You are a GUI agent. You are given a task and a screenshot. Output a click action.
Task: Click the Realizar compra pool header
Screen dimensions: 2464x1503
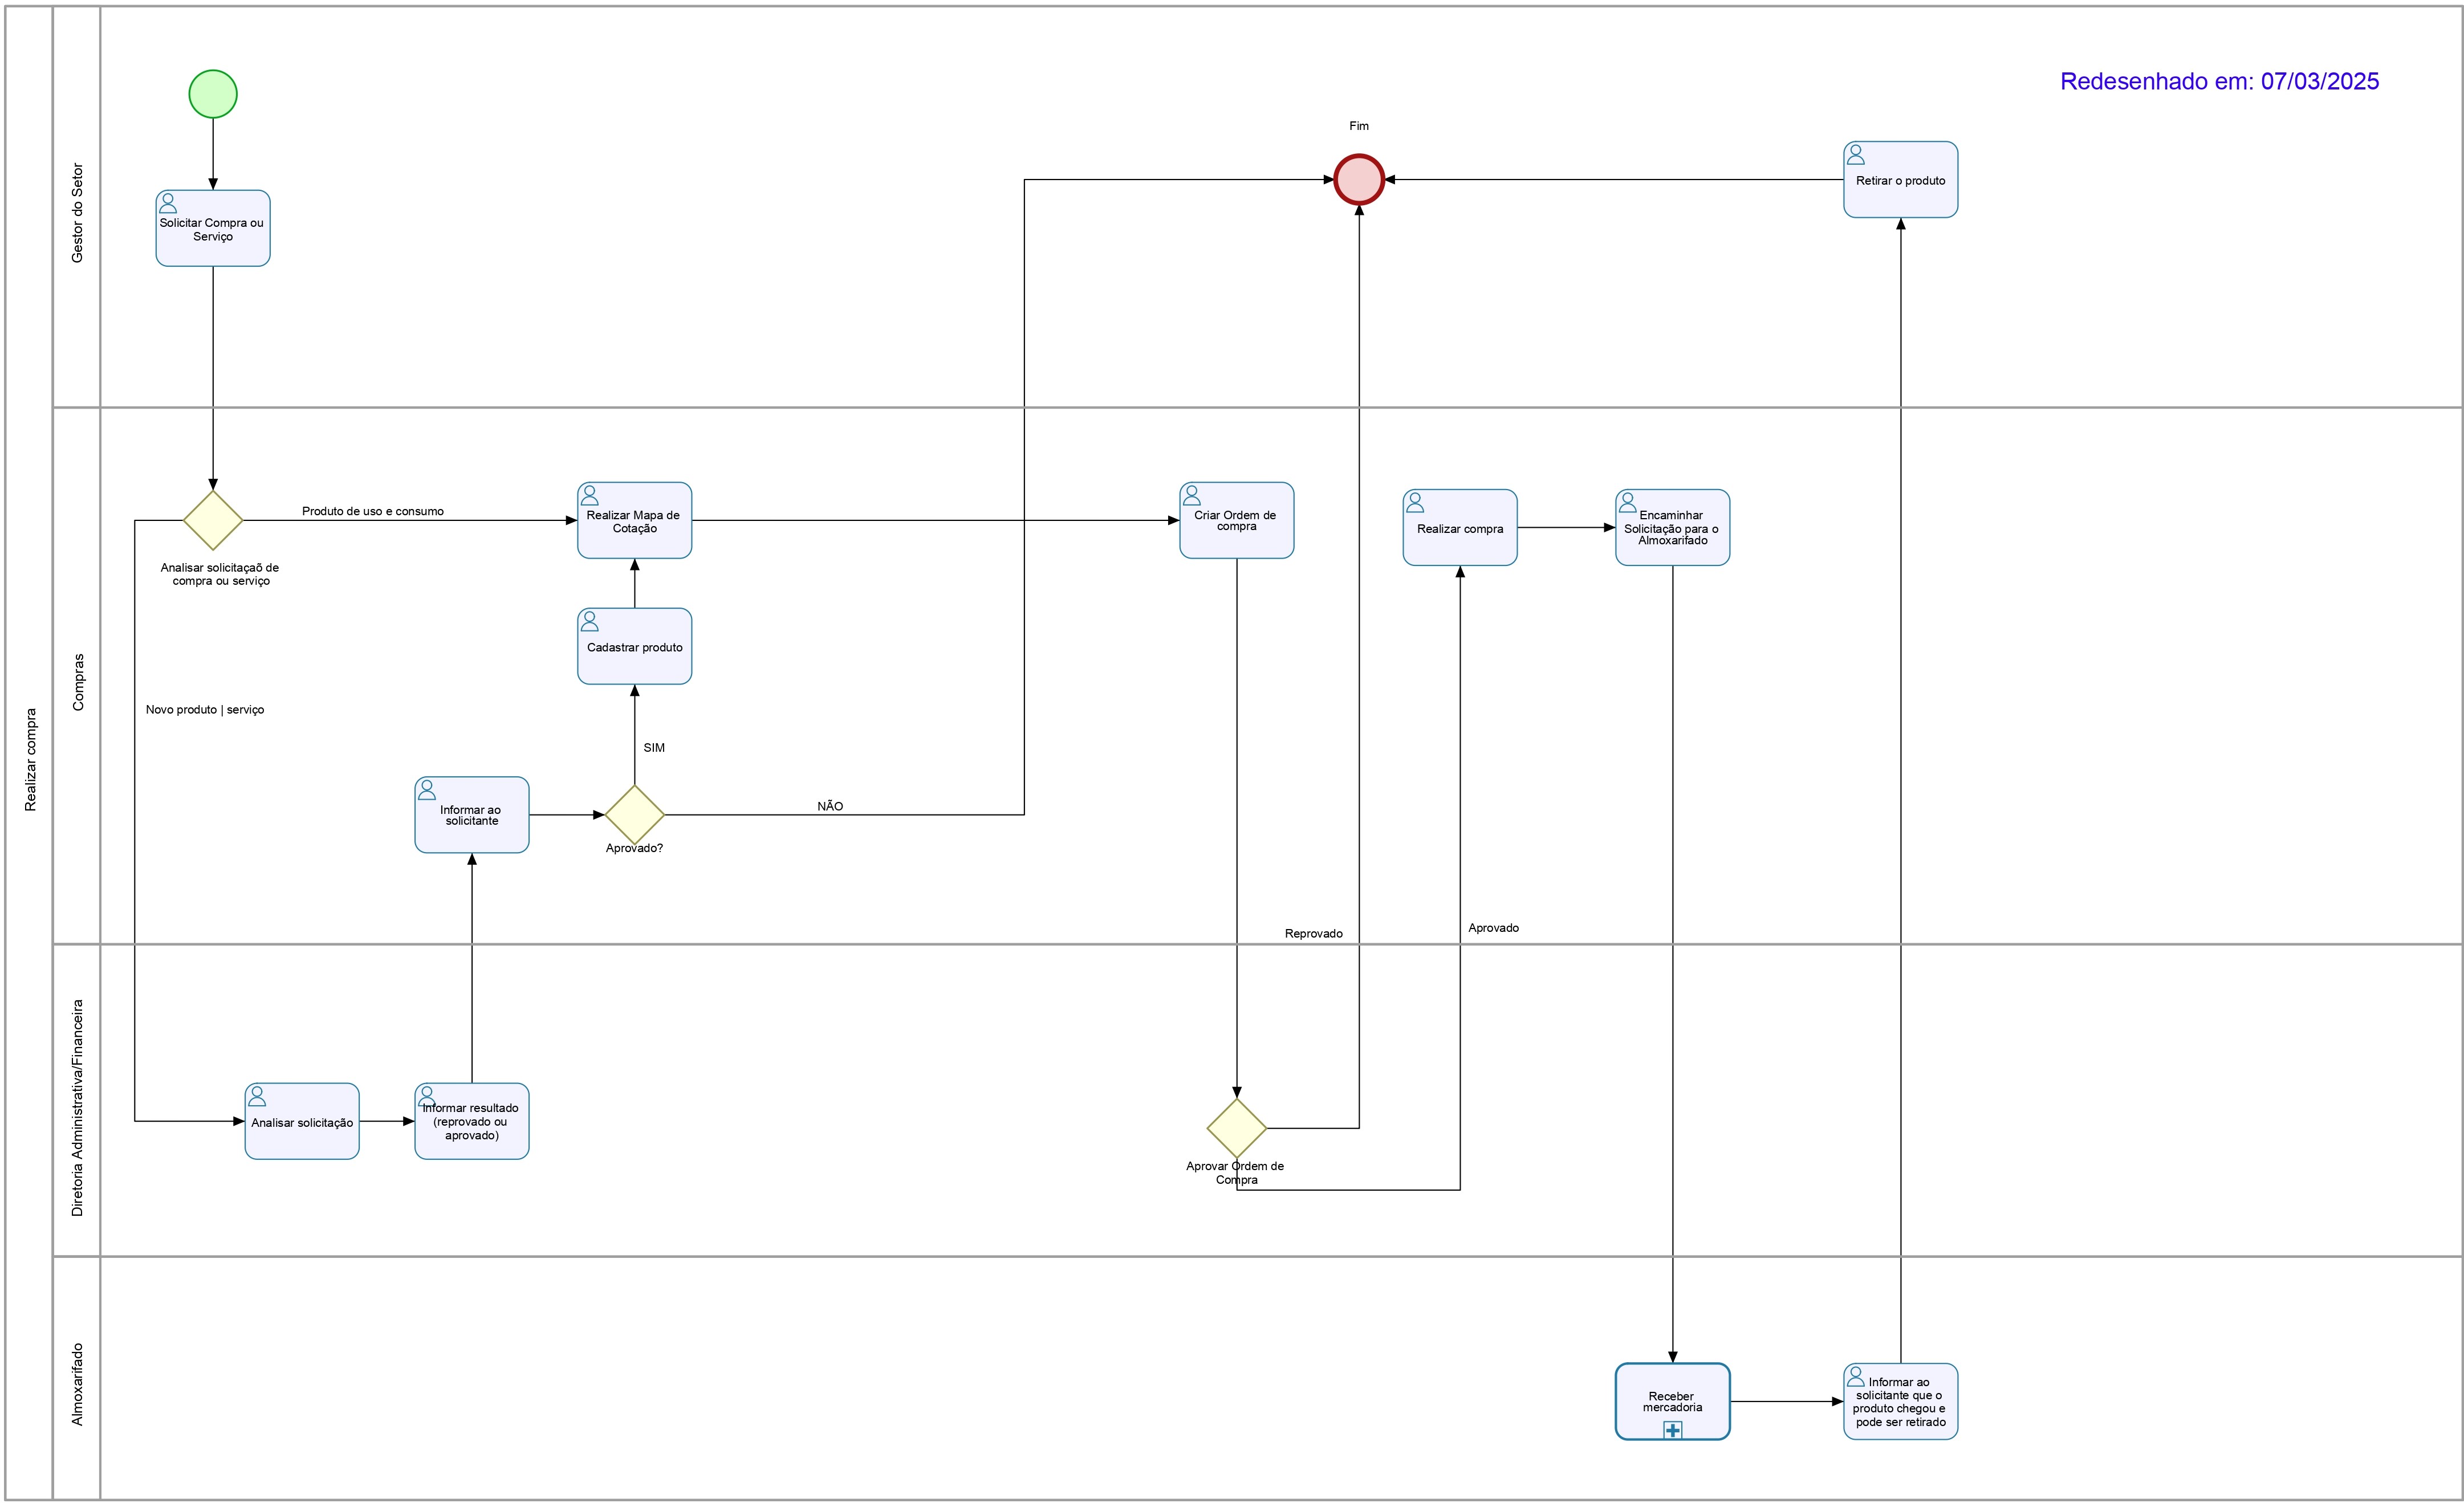(30, 760)
